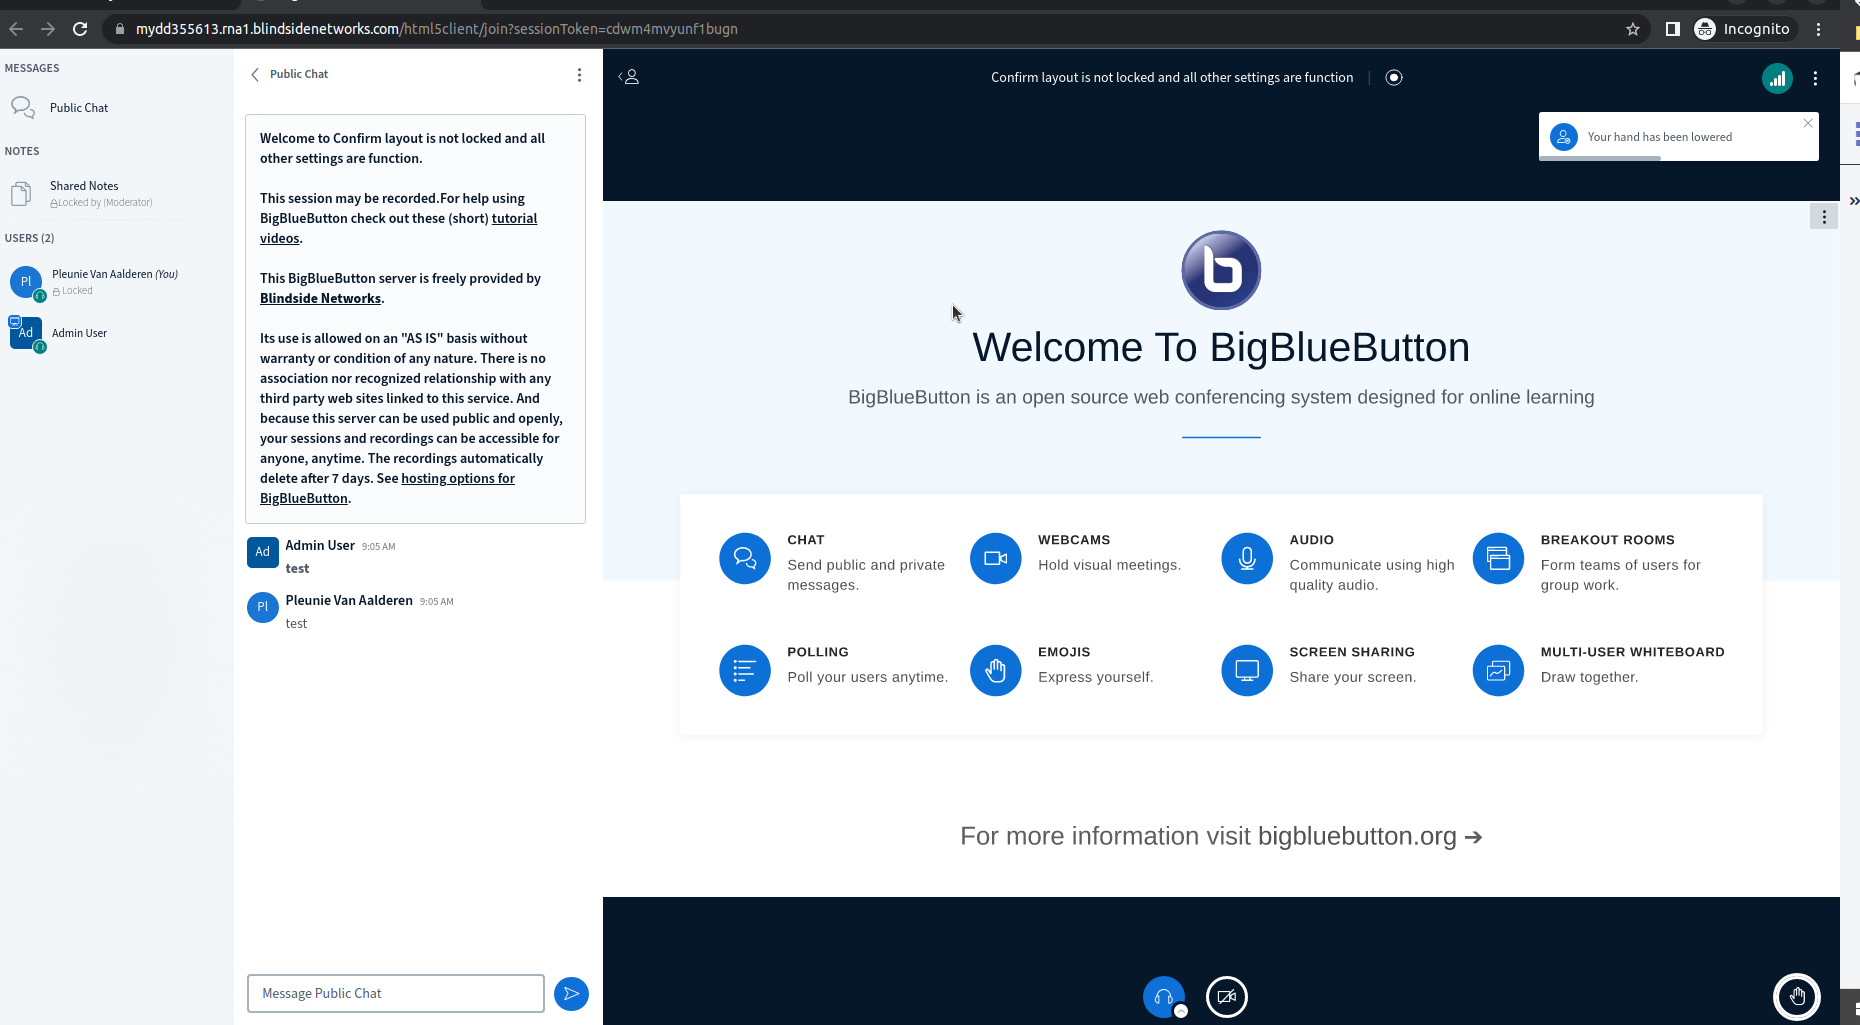The width and height of the screenshot is (1860, 1025).
Task: Open the Blindside Networks link
Action: [320, 299]
